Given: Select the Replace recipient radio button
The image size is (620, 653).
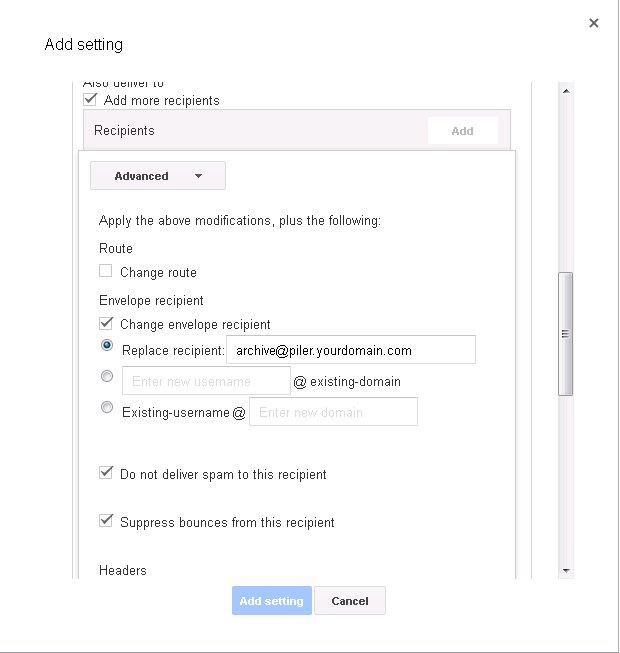Looking at the screenshot, I should (x=107, y=346).
